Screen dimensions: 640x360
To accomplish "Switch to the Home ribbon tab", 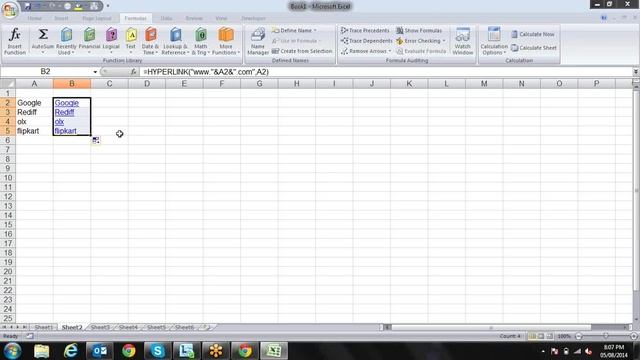I will (x=34, y=18).
